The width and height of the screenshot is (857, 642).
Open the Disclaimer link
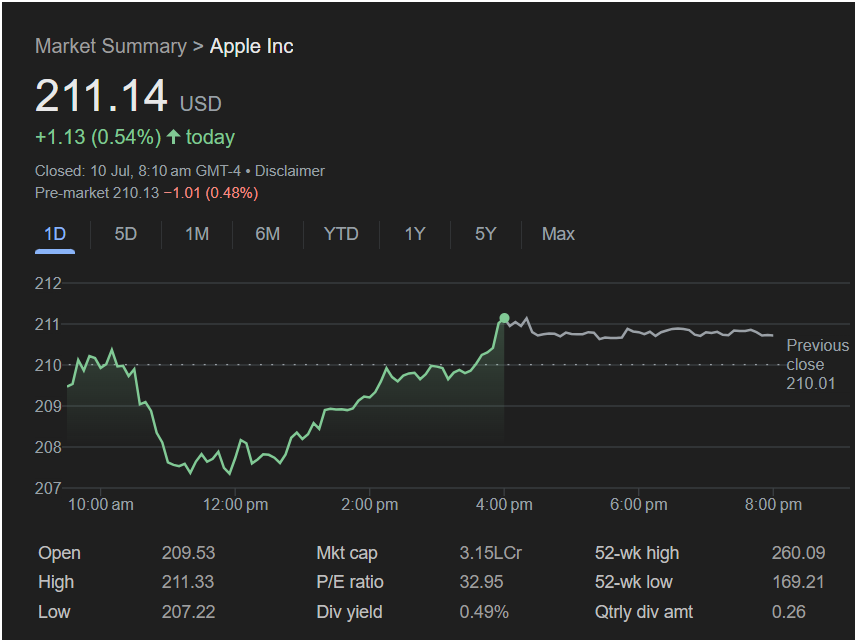290,171
